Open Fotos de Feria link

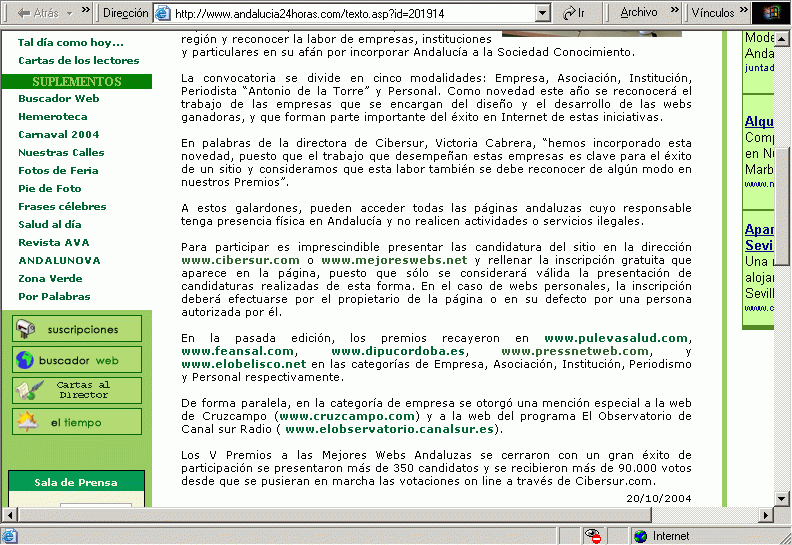(x=58, y=171)
